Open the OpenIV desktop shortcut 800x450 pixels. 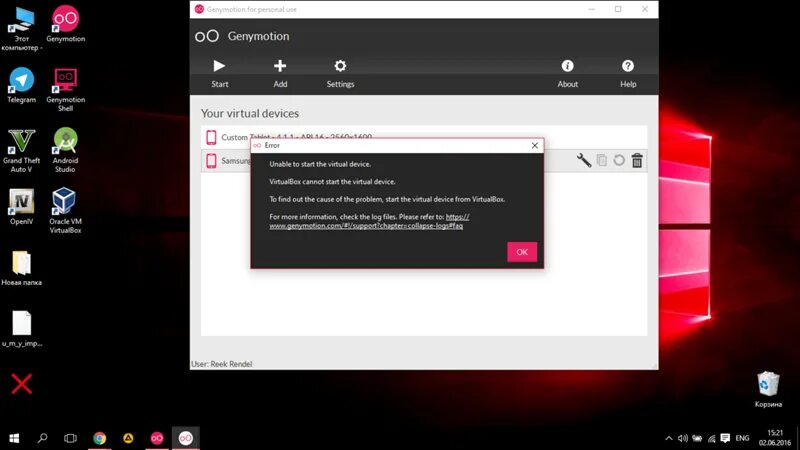tap(21, 207)
